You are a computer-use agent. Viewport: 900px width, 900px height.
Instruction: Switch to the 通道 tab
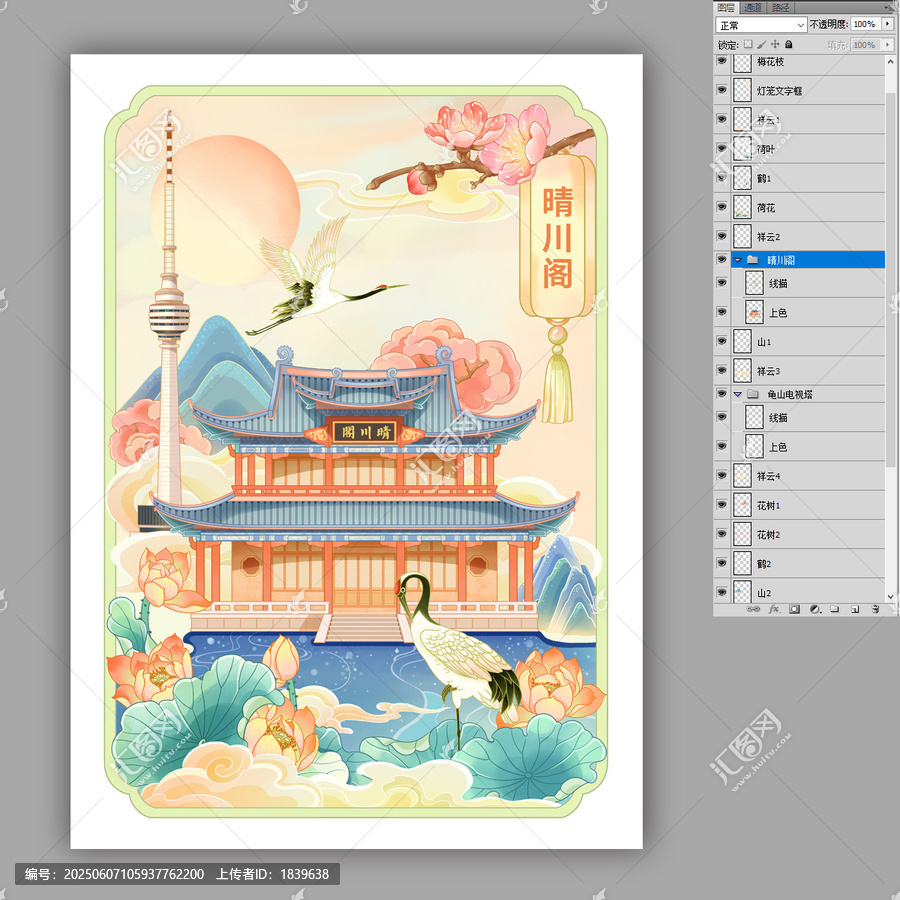click(753, 7)
